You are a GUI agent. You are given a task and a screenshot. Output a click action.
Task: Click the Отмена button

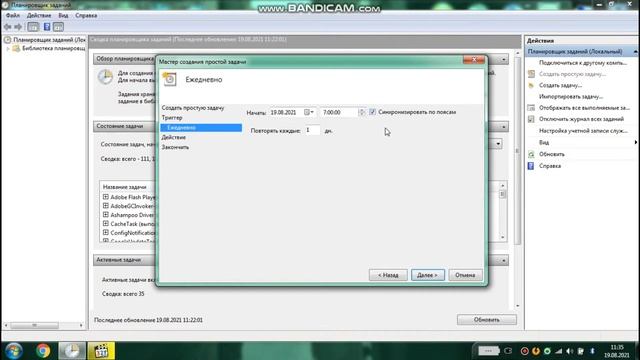(x=465, y=275)
